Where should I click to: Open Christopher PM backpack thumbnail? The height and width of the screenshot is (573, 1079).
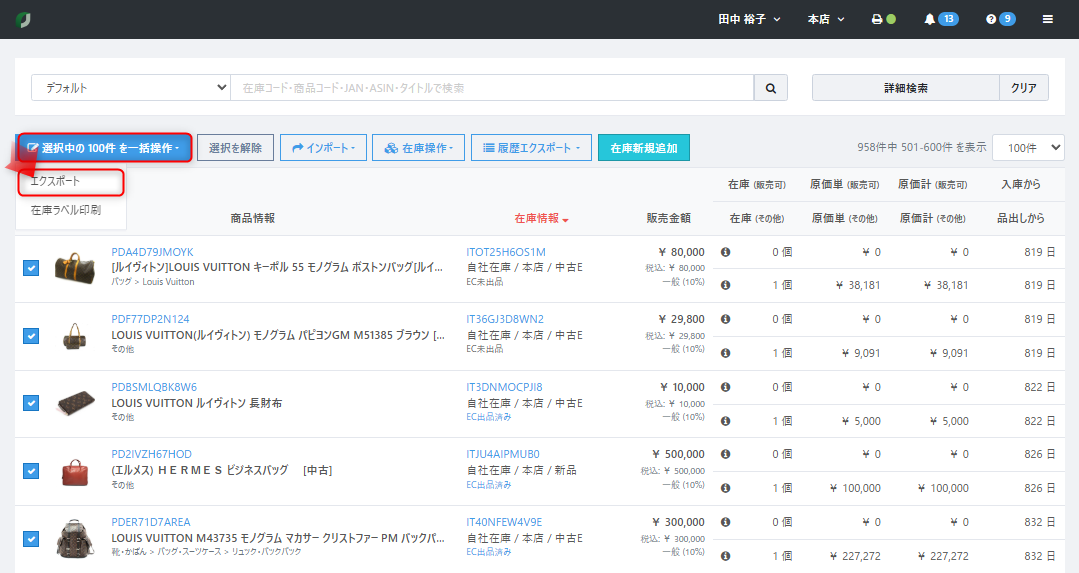[x=75, y=539]
